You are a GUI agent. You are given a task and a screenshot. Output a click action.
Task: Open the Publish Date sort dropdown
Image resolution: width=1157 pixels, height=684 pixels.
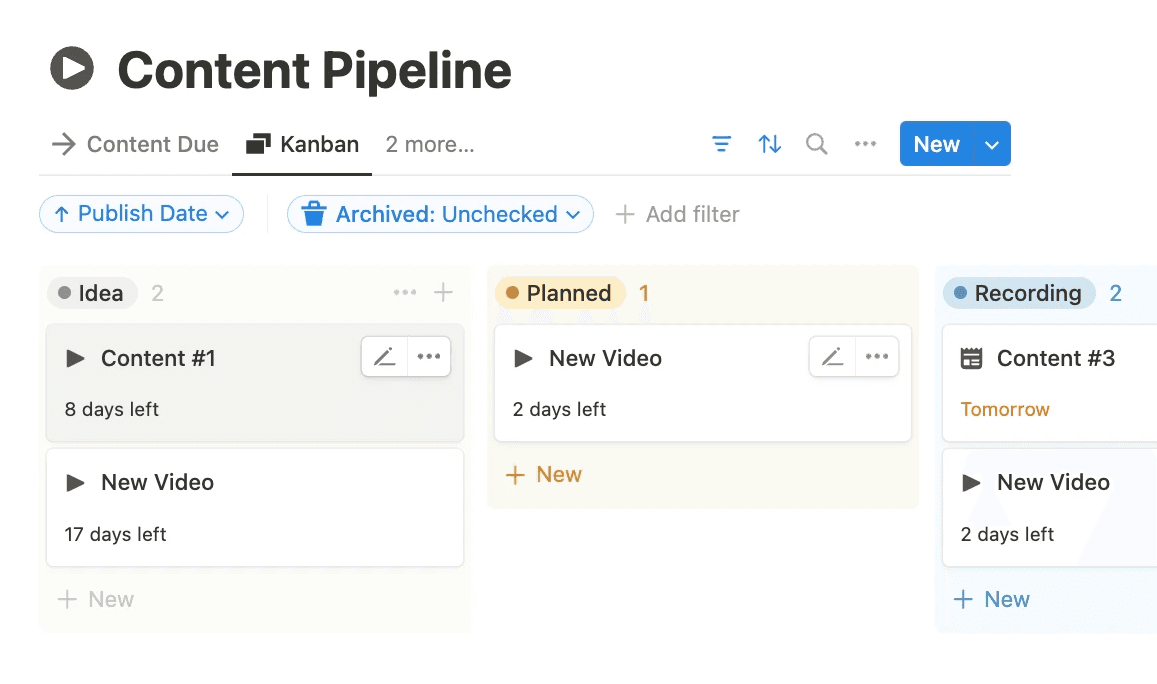[141, 214]
